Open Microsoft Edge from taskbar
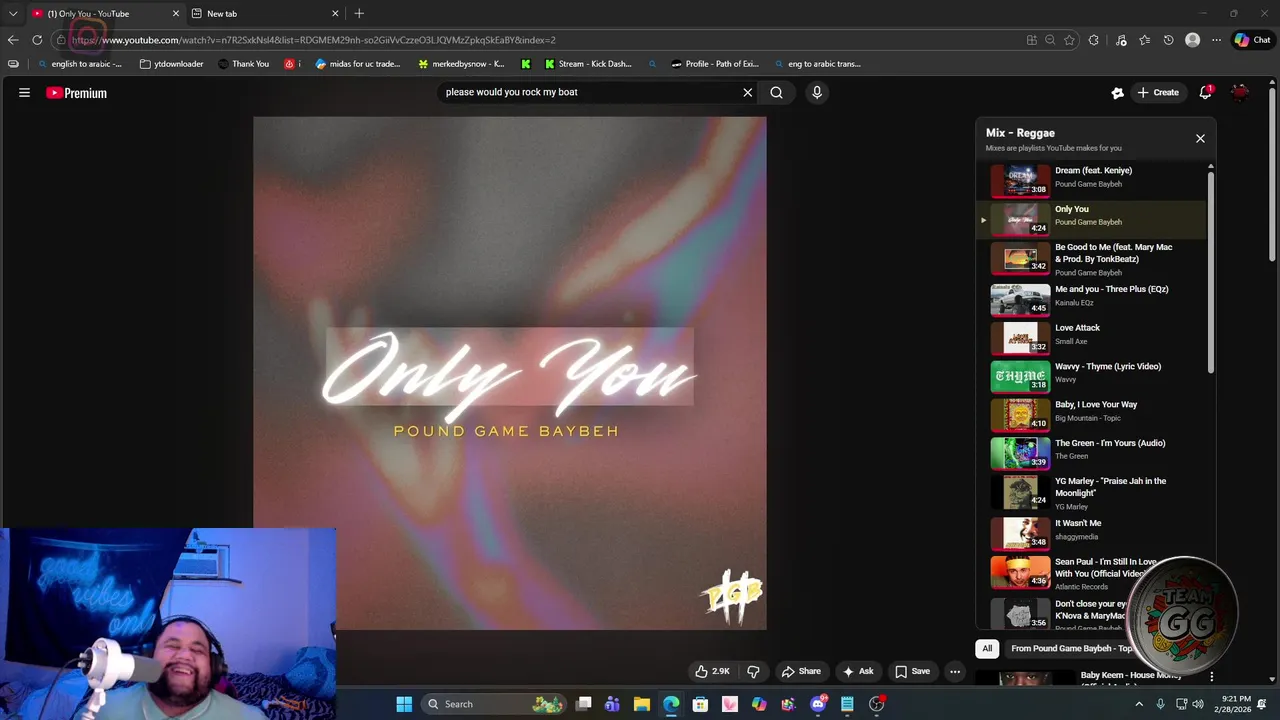The width and height of the screenshot is (1280, 720). pos(671,704)
